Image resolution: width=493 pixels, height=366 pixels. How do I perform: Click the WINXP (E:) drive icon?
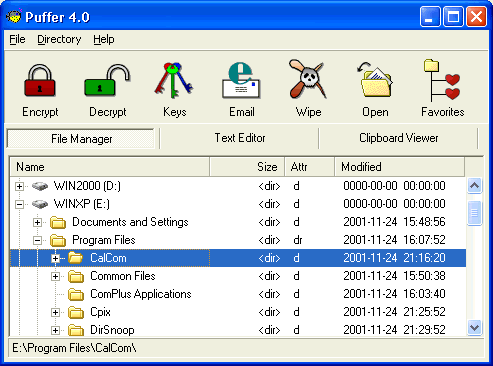(40, 204)
